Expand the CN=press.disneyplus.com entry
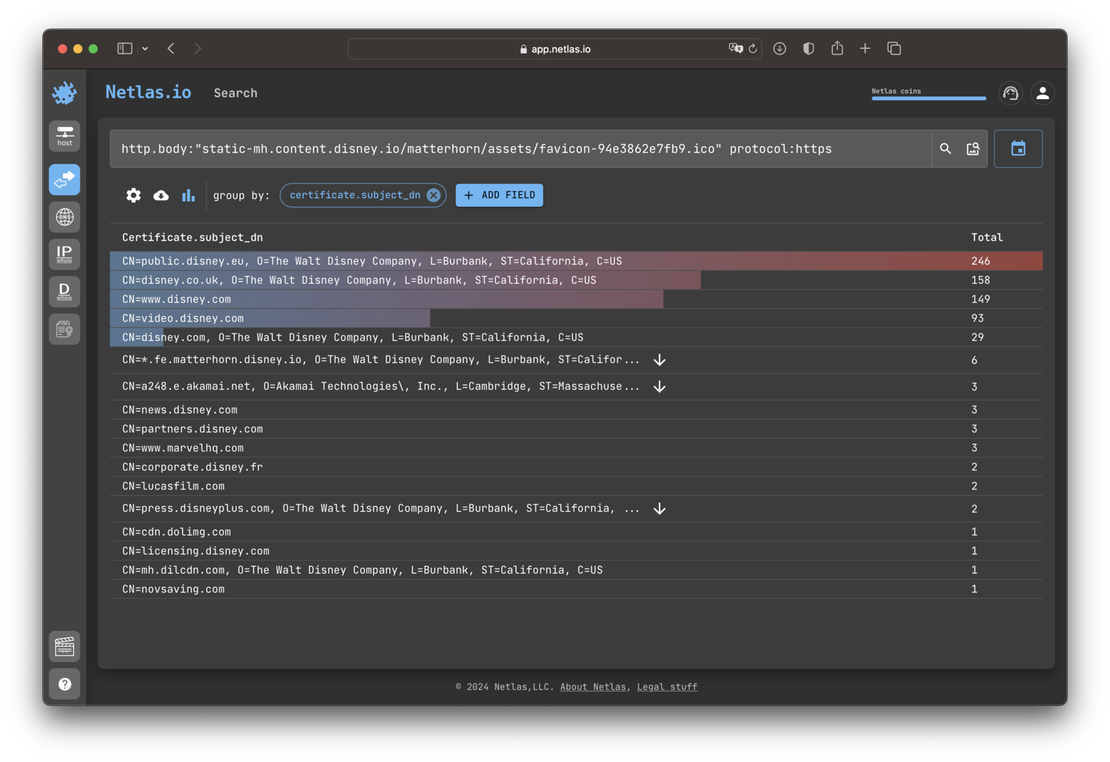Viewport: 1110px width, 762px height. point(659,508)
